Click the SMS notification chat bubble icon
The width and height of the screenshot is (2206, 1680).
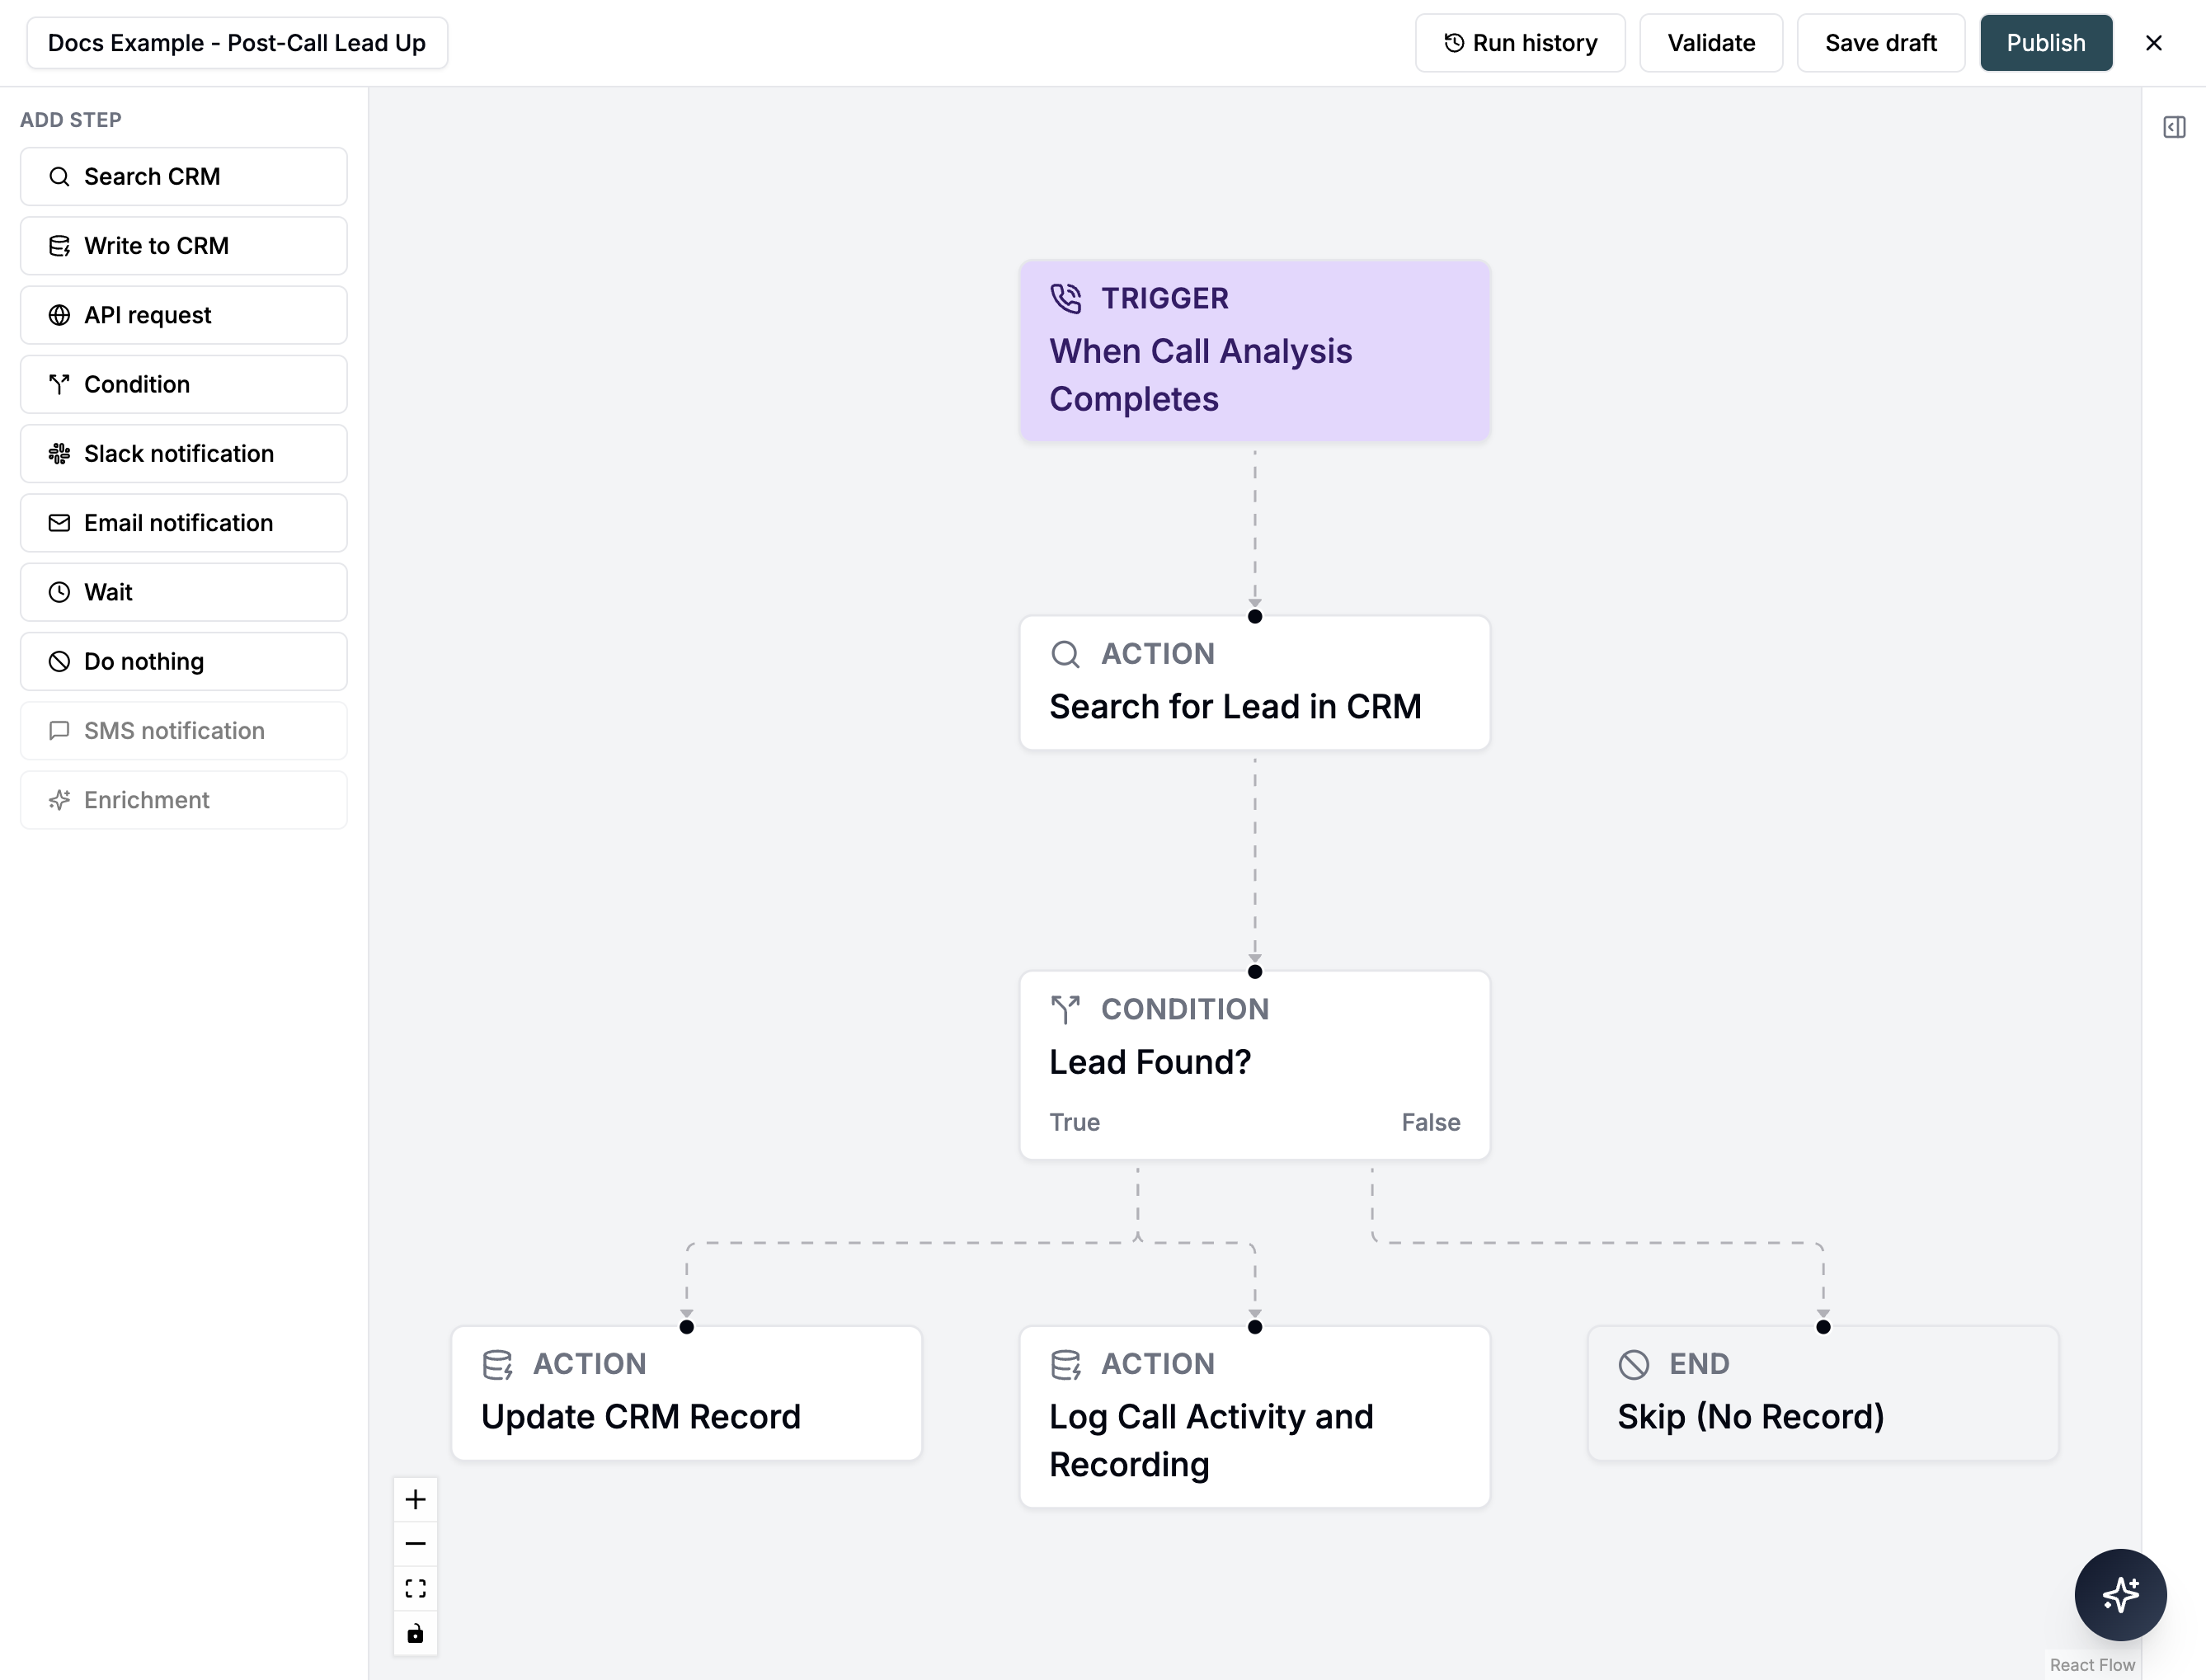click(59, 731)
